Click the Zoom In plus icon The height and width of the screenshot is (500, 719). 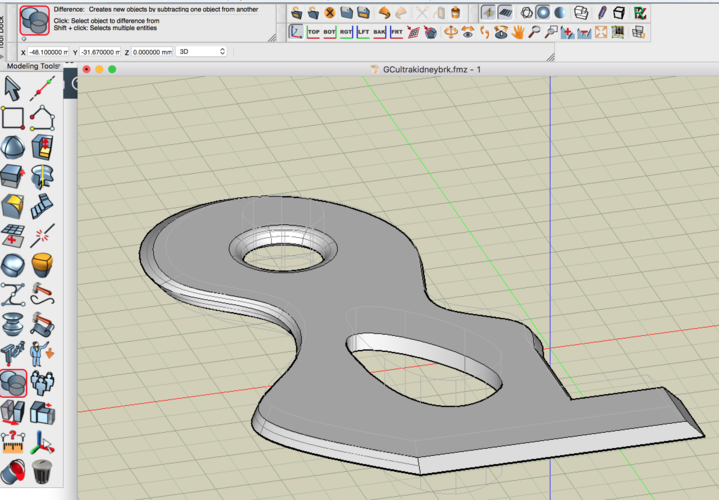pyautogui.click(x=567, y=32)
